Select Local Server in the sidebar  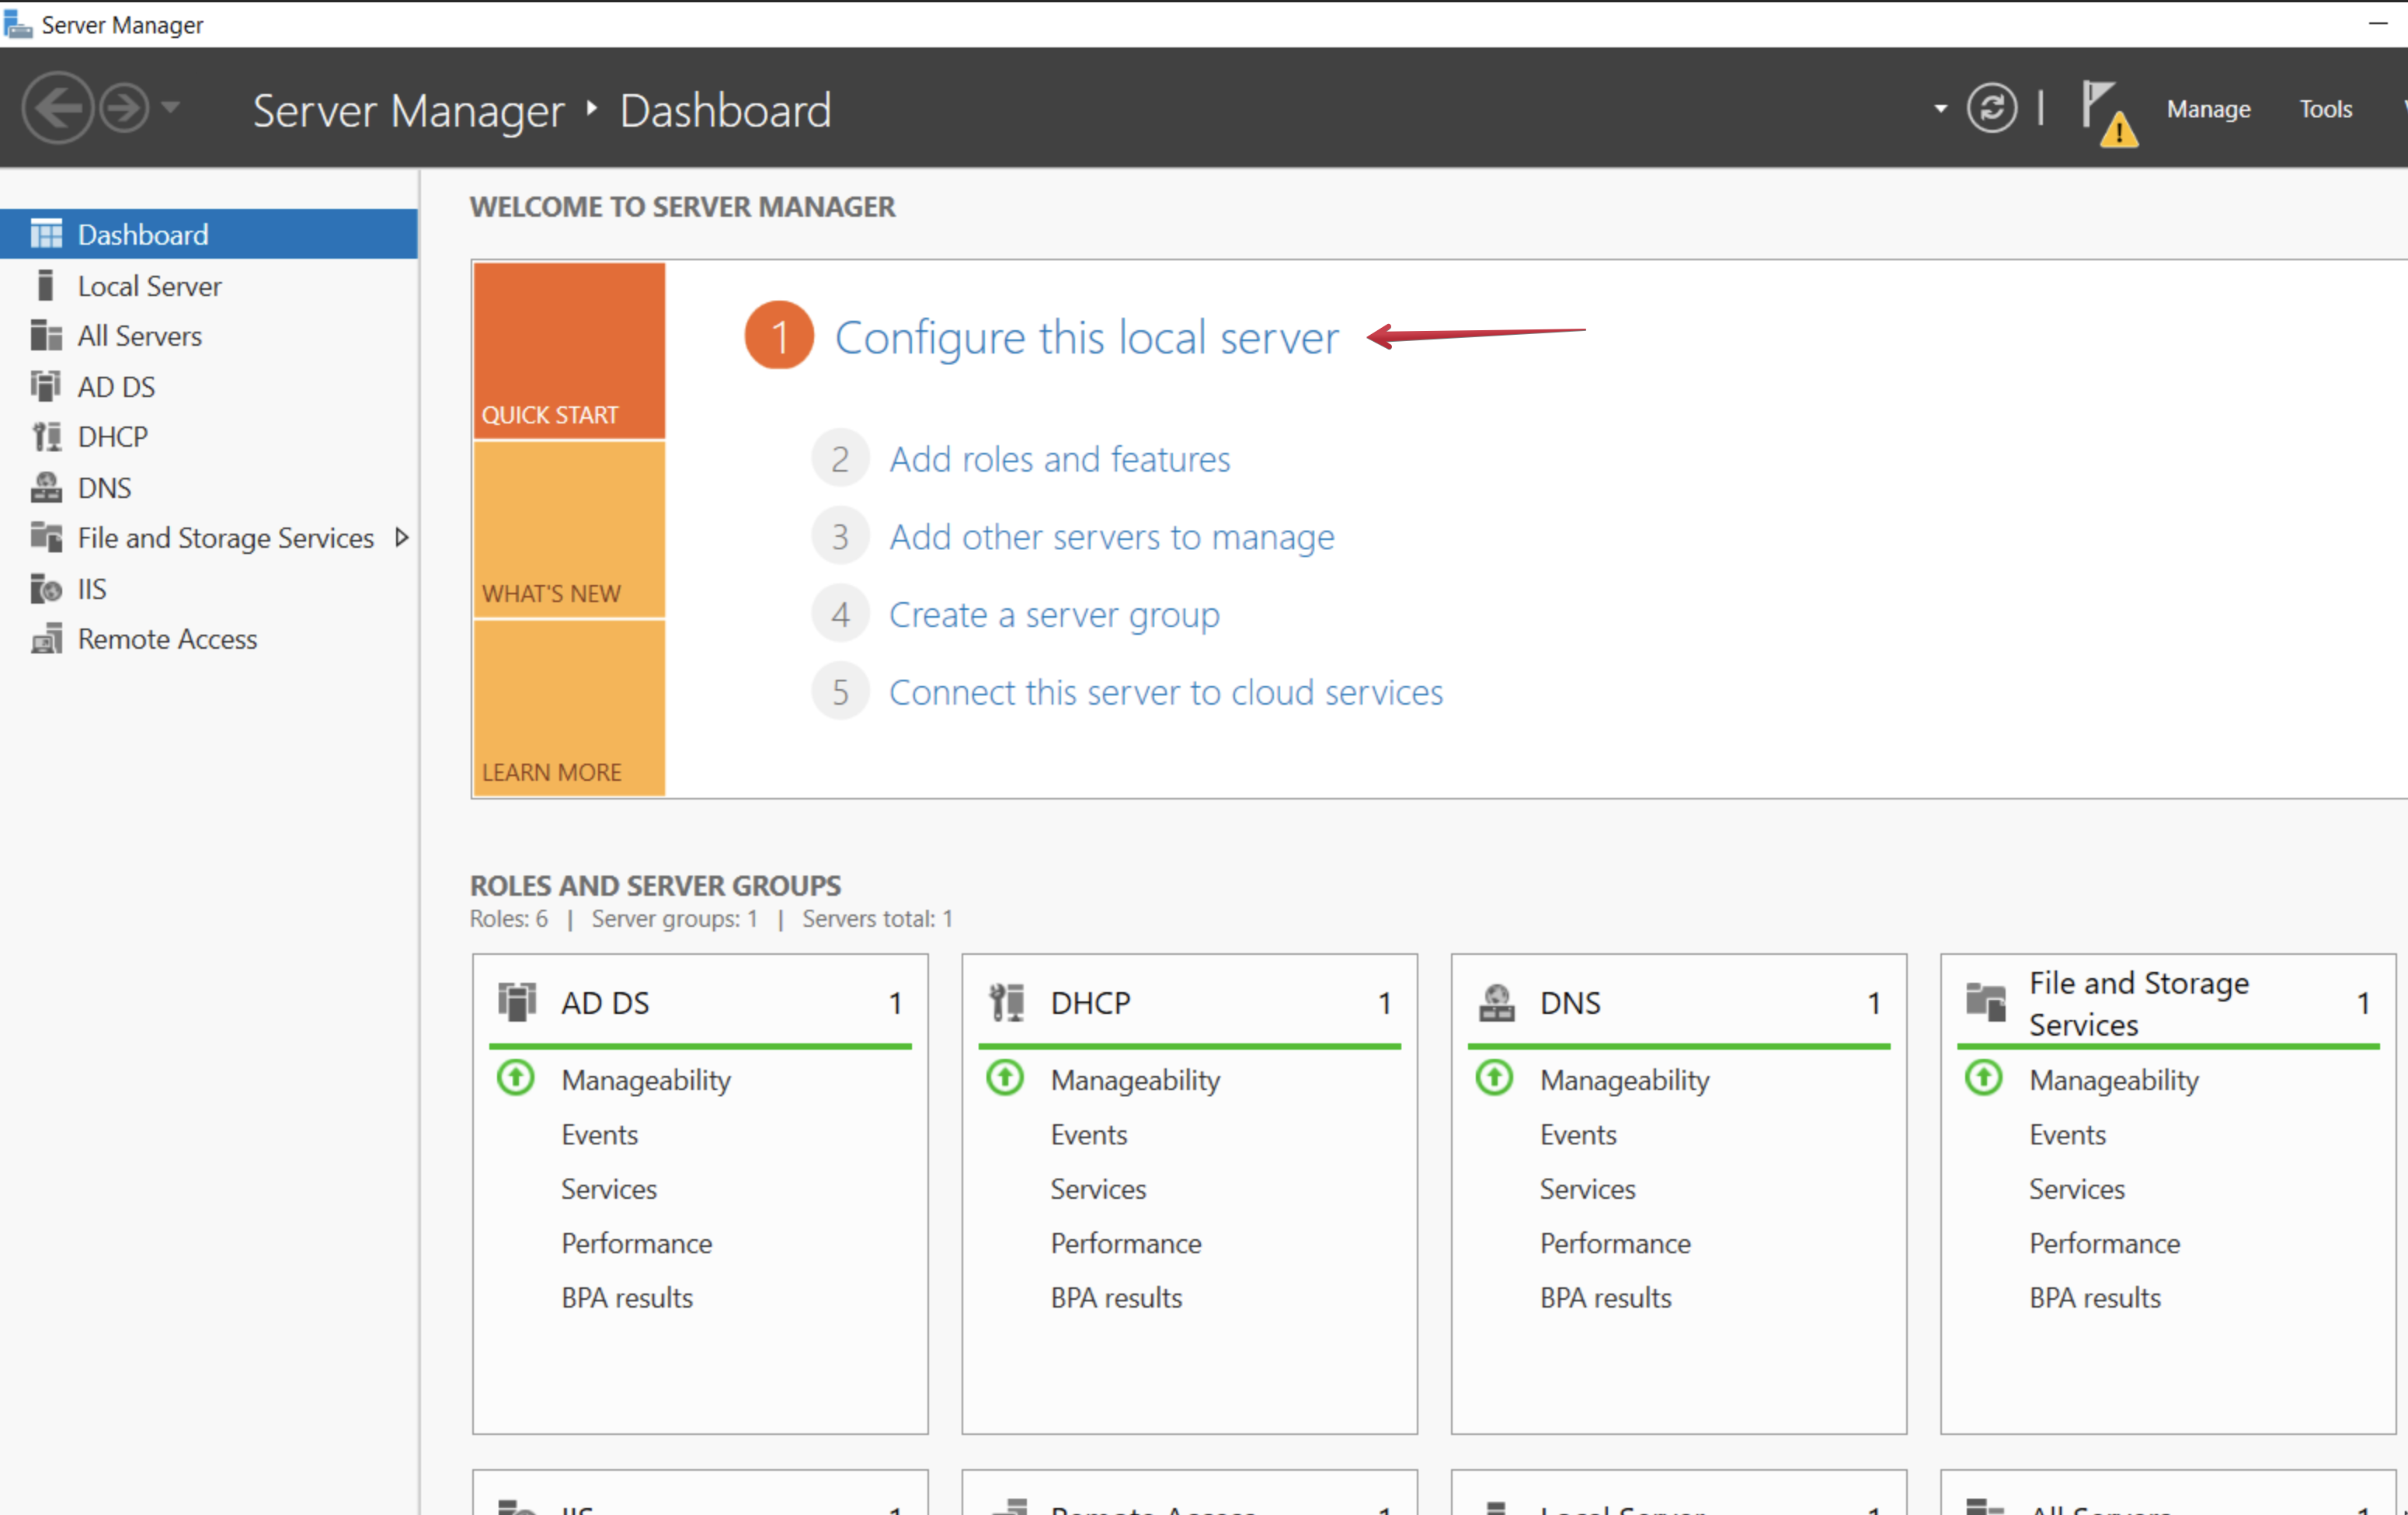[x=149, y=285]
